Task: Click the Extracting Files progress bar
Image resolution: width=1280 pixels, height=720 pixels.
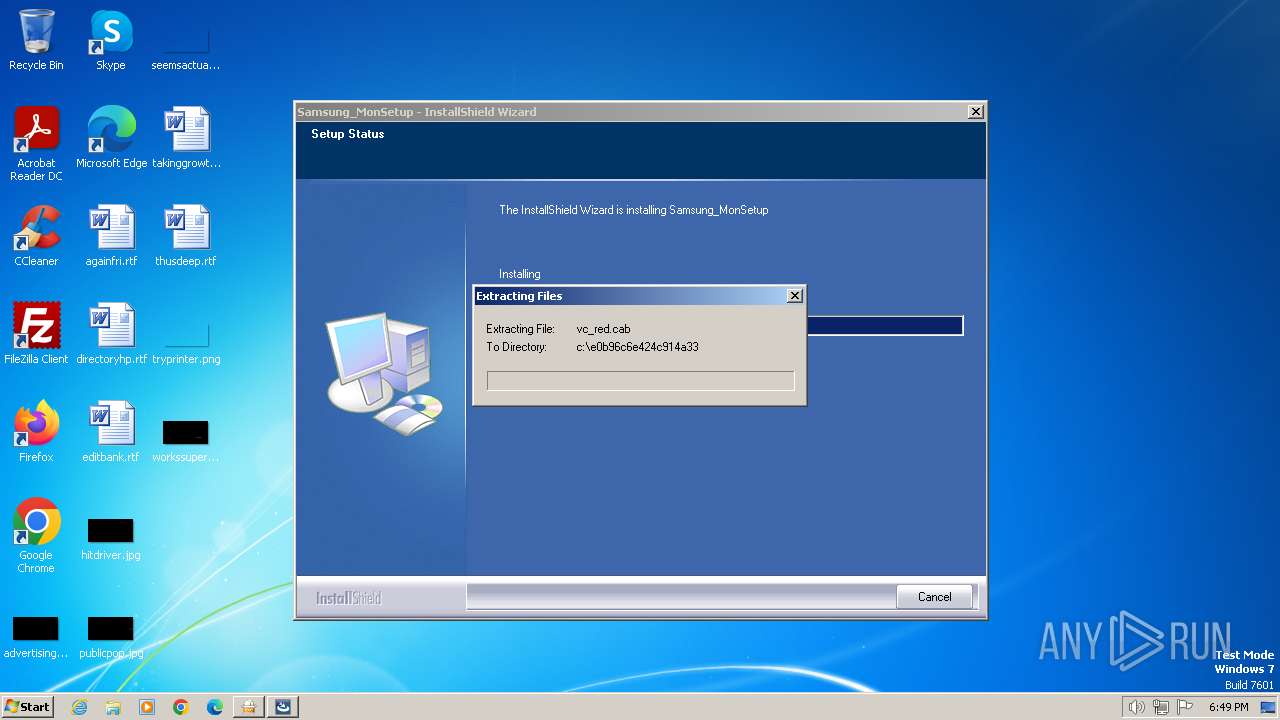Action: click(x=640, y=380)
